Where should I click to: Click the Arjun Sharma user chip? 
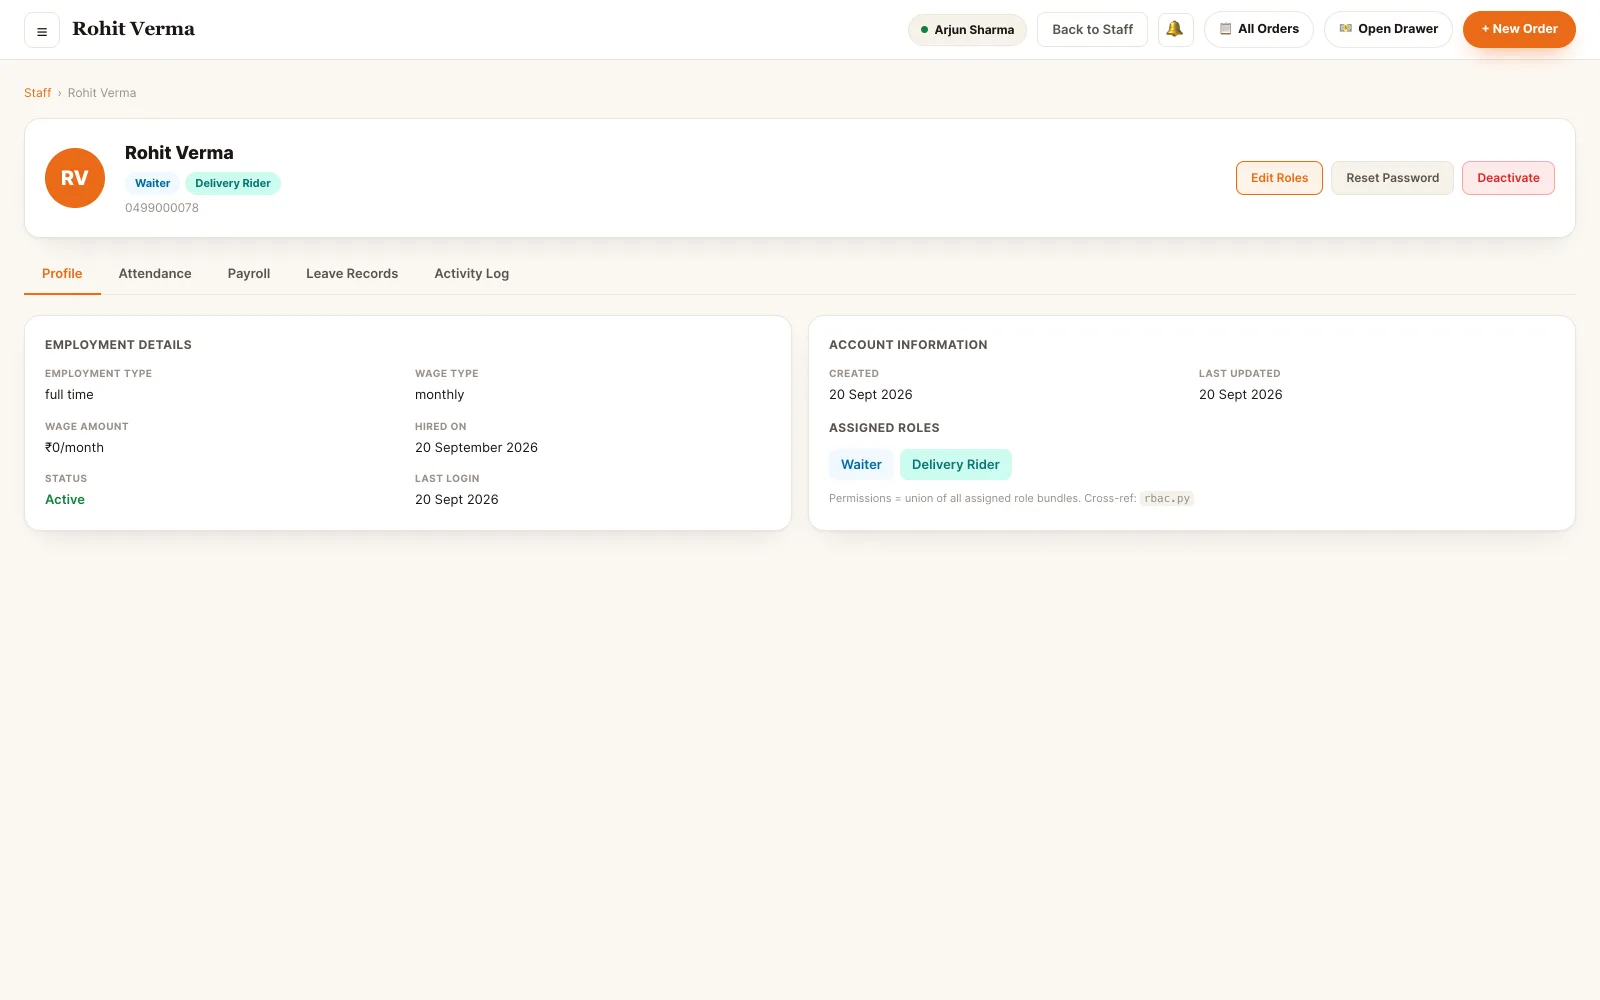967,30
